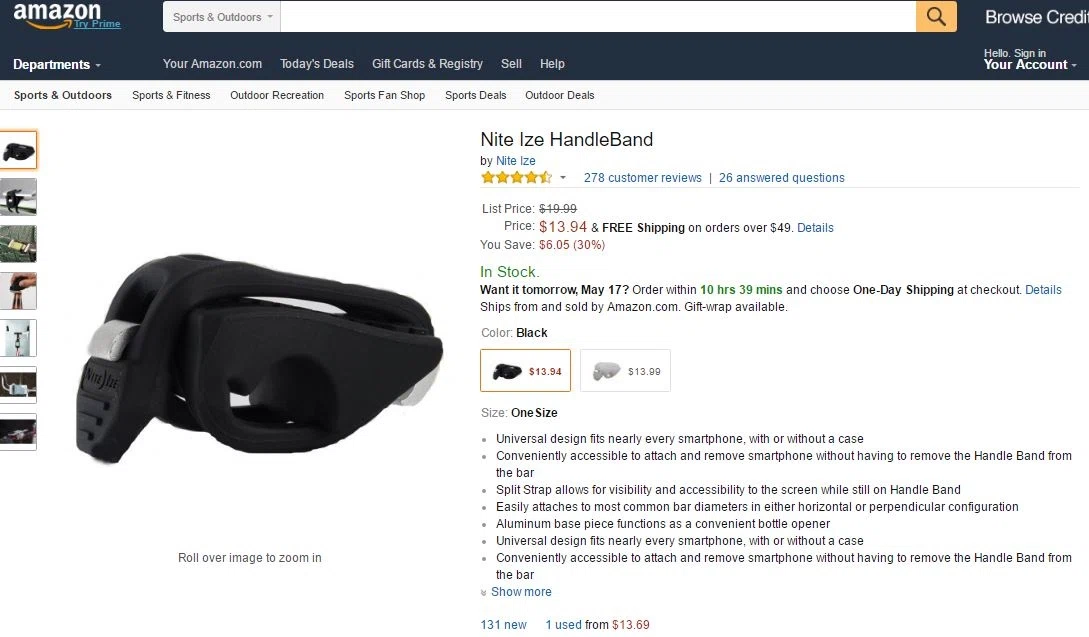Go to the Sports Fan Shop tab
Viewport: 1089px width, 637px height.
tap(384, 95)
